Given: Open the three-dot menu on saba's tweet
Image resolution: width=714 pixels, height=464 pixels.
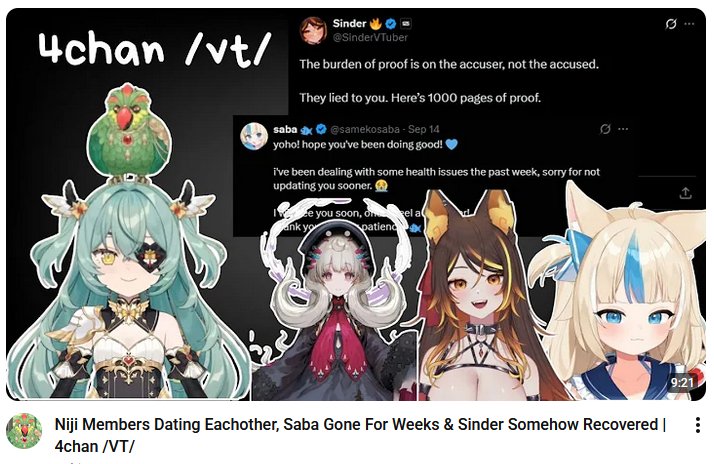Looking at the screenshot, I should click(x=623, y=129).
